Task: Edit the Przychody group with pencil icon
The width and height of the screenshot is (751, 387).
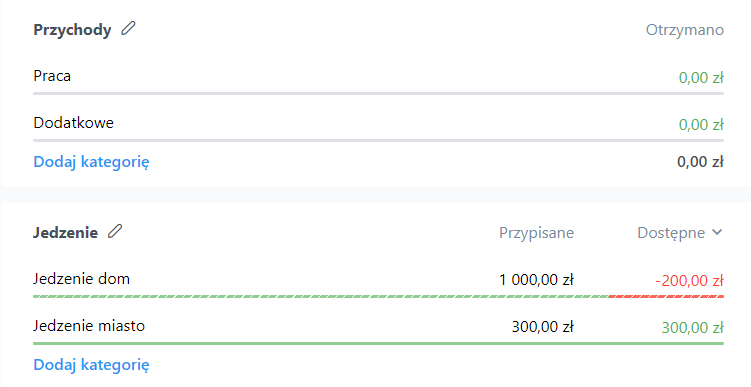Action: click(x=128, y=29)
